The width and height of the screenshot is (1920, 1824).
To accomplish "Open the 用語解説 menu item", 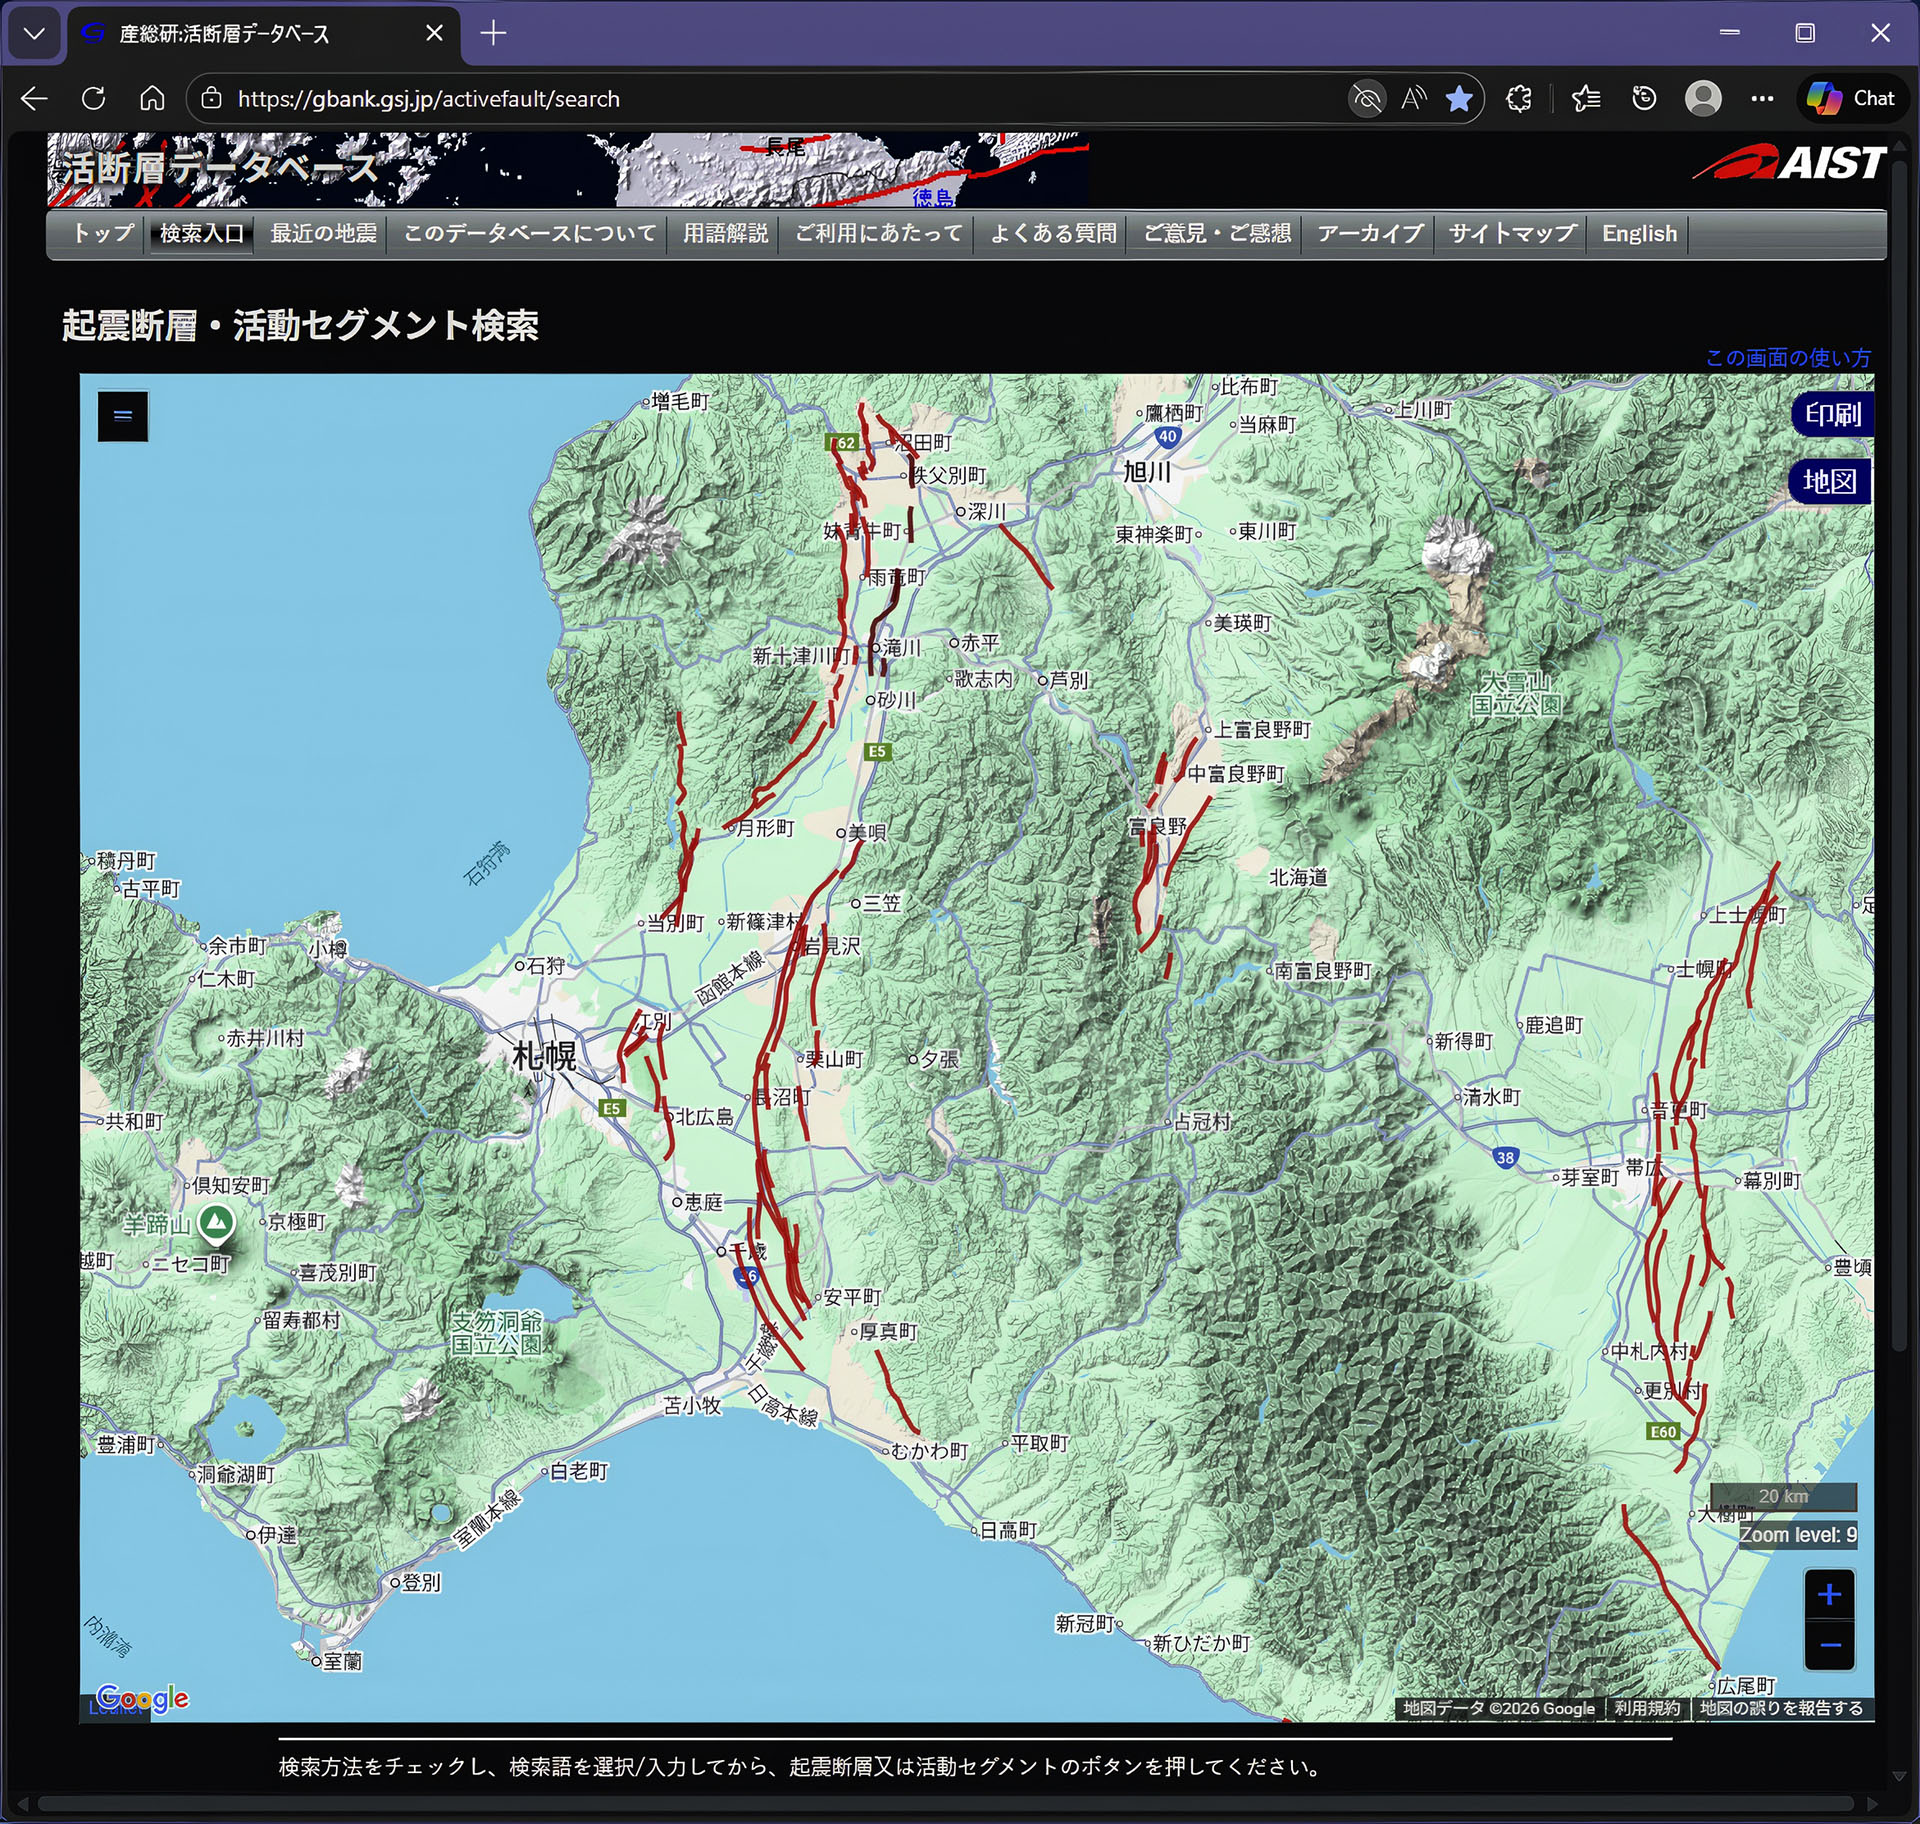I will point(725,233).
